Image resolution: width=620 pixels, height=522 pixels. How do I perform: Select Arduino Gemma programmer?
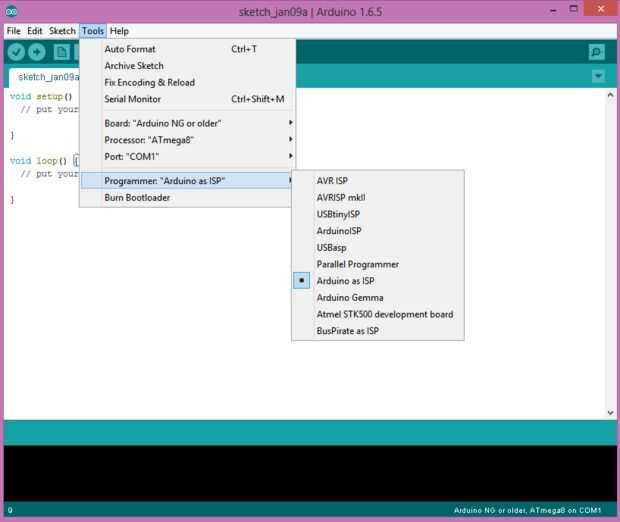point(378,297)
